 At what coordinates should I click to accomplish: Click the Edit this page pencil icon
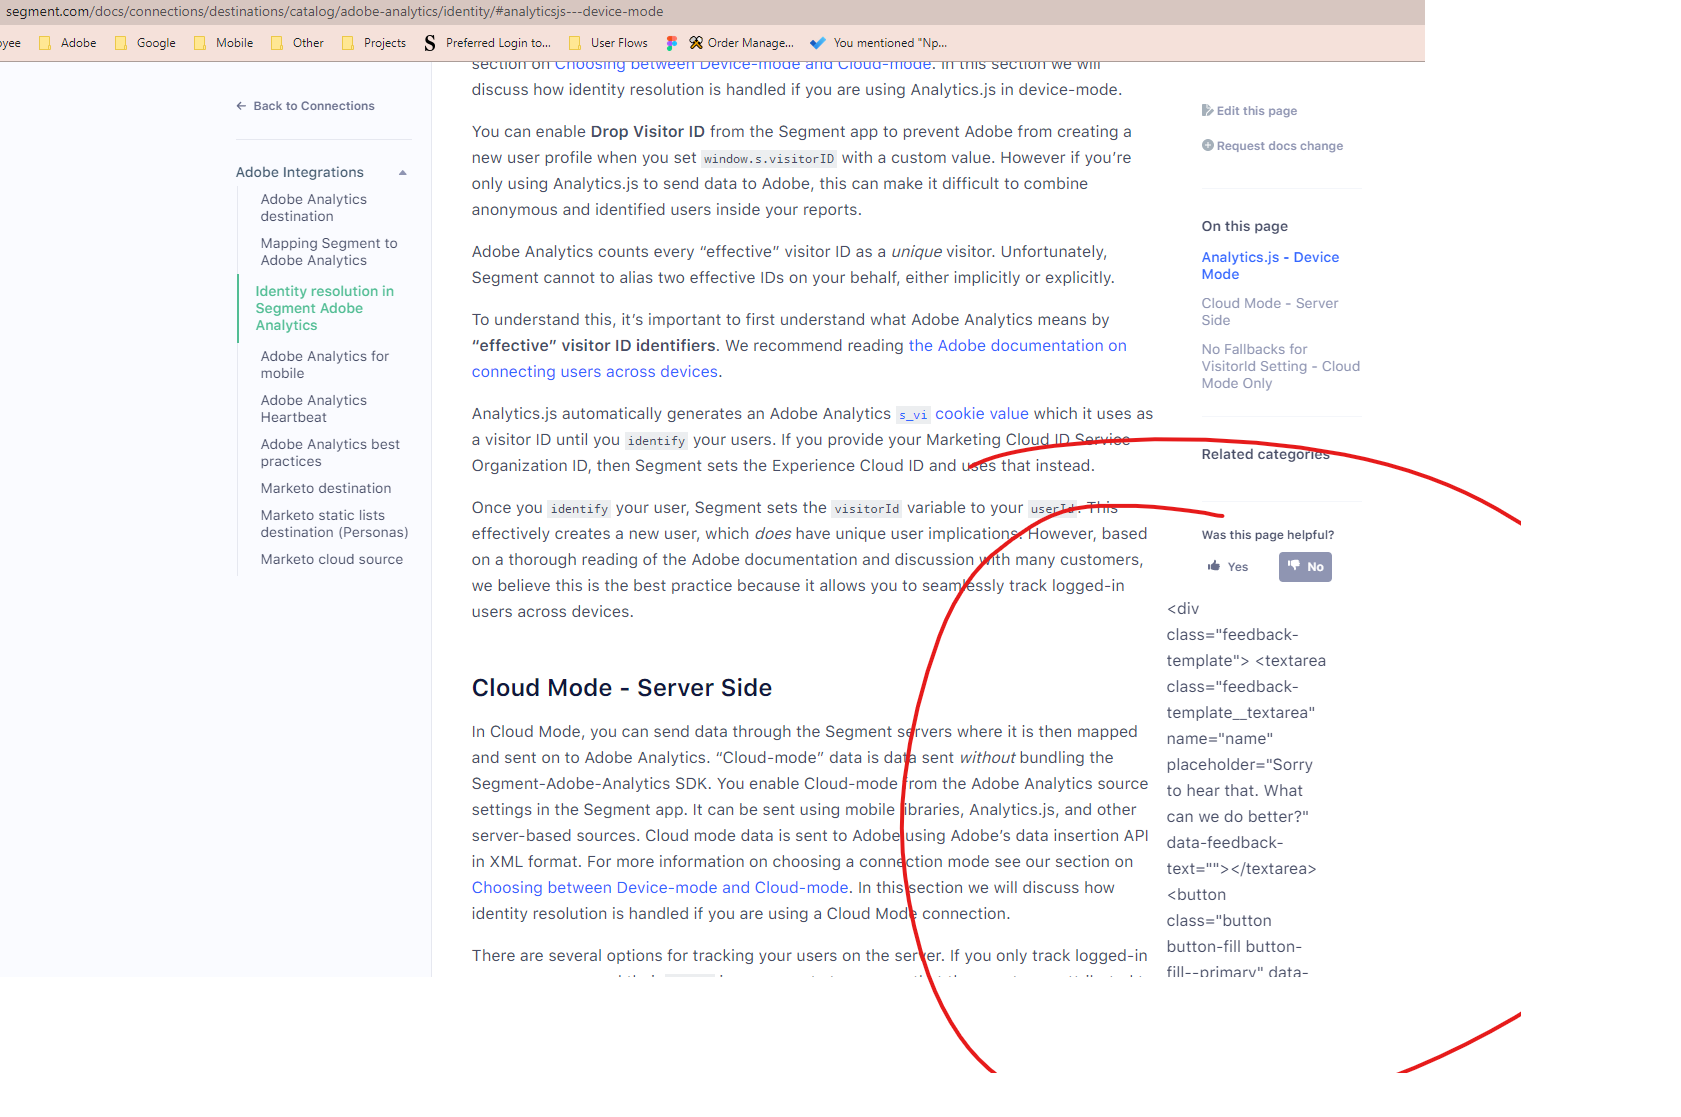pyautogui.click(x=1208, y=110)
